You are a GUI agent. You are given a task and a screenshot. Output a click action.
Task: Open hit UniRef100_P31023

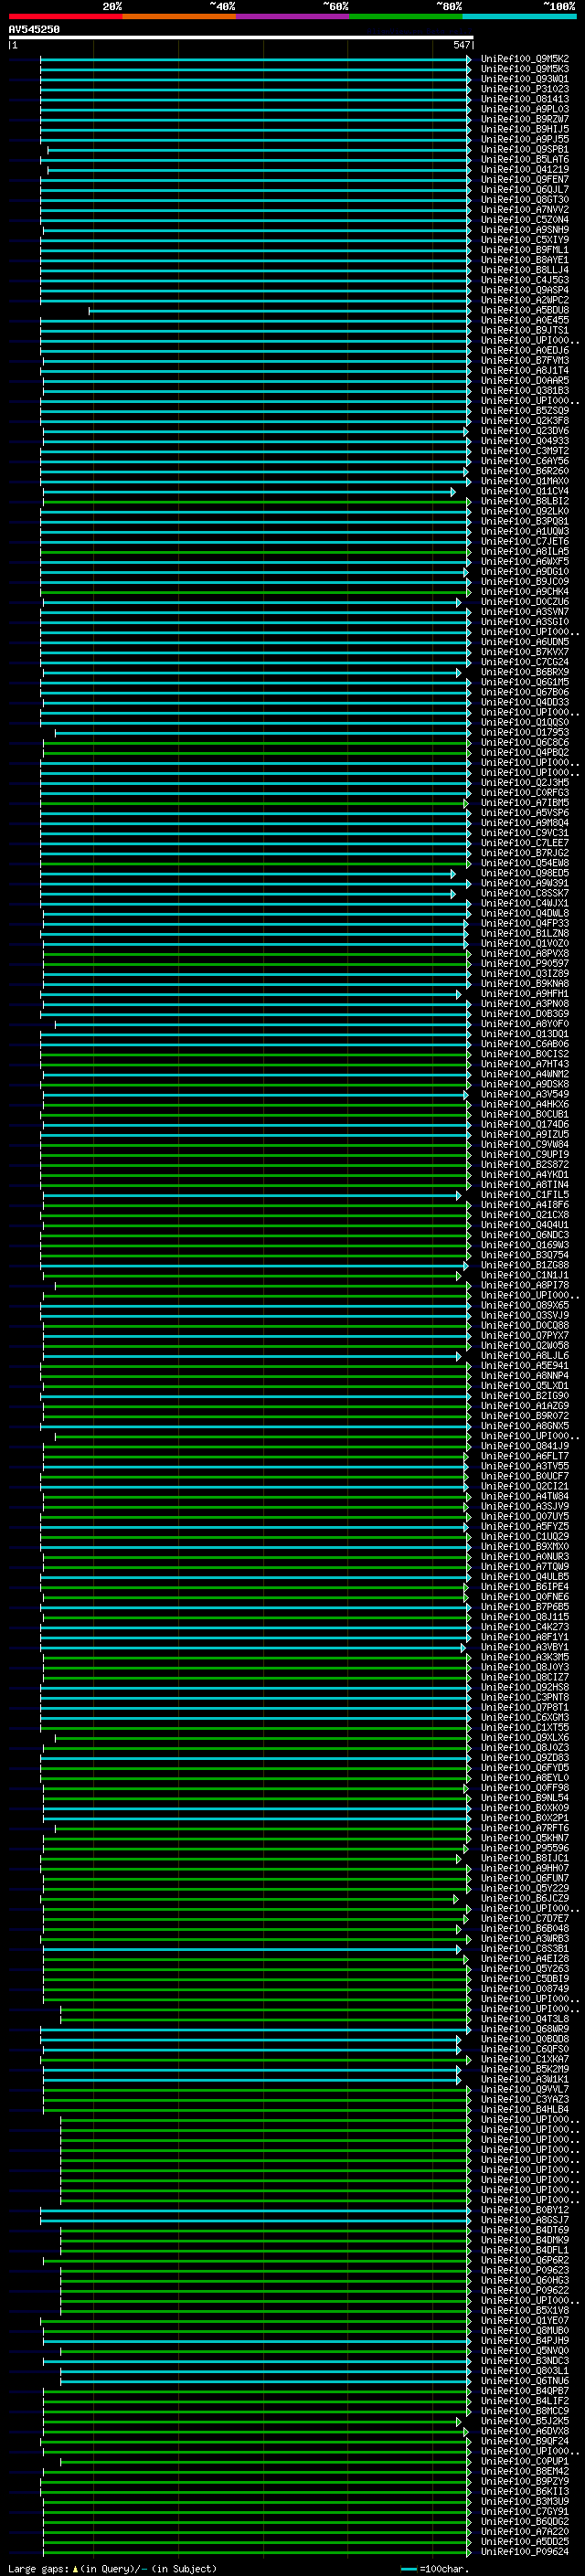pos(525,89)
